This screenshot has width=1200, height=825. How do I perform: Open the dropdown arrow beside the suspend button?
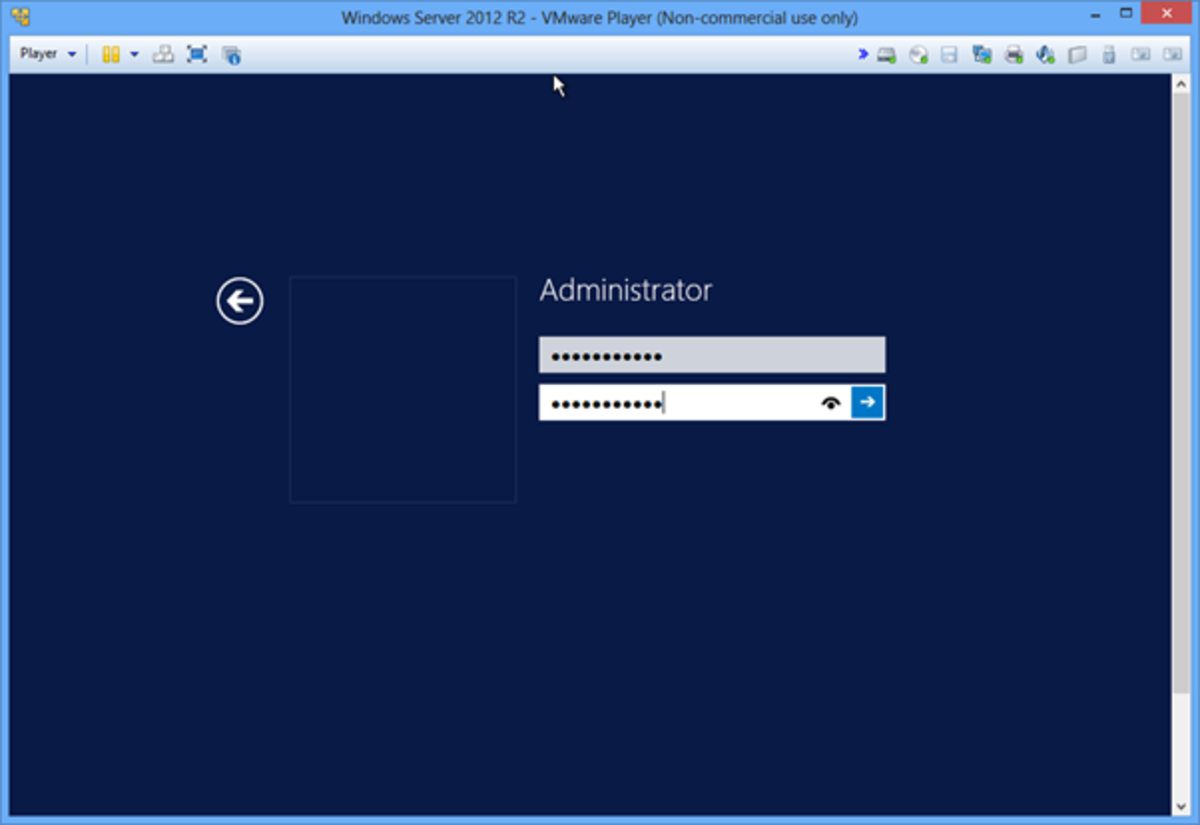tap(134, 54)
